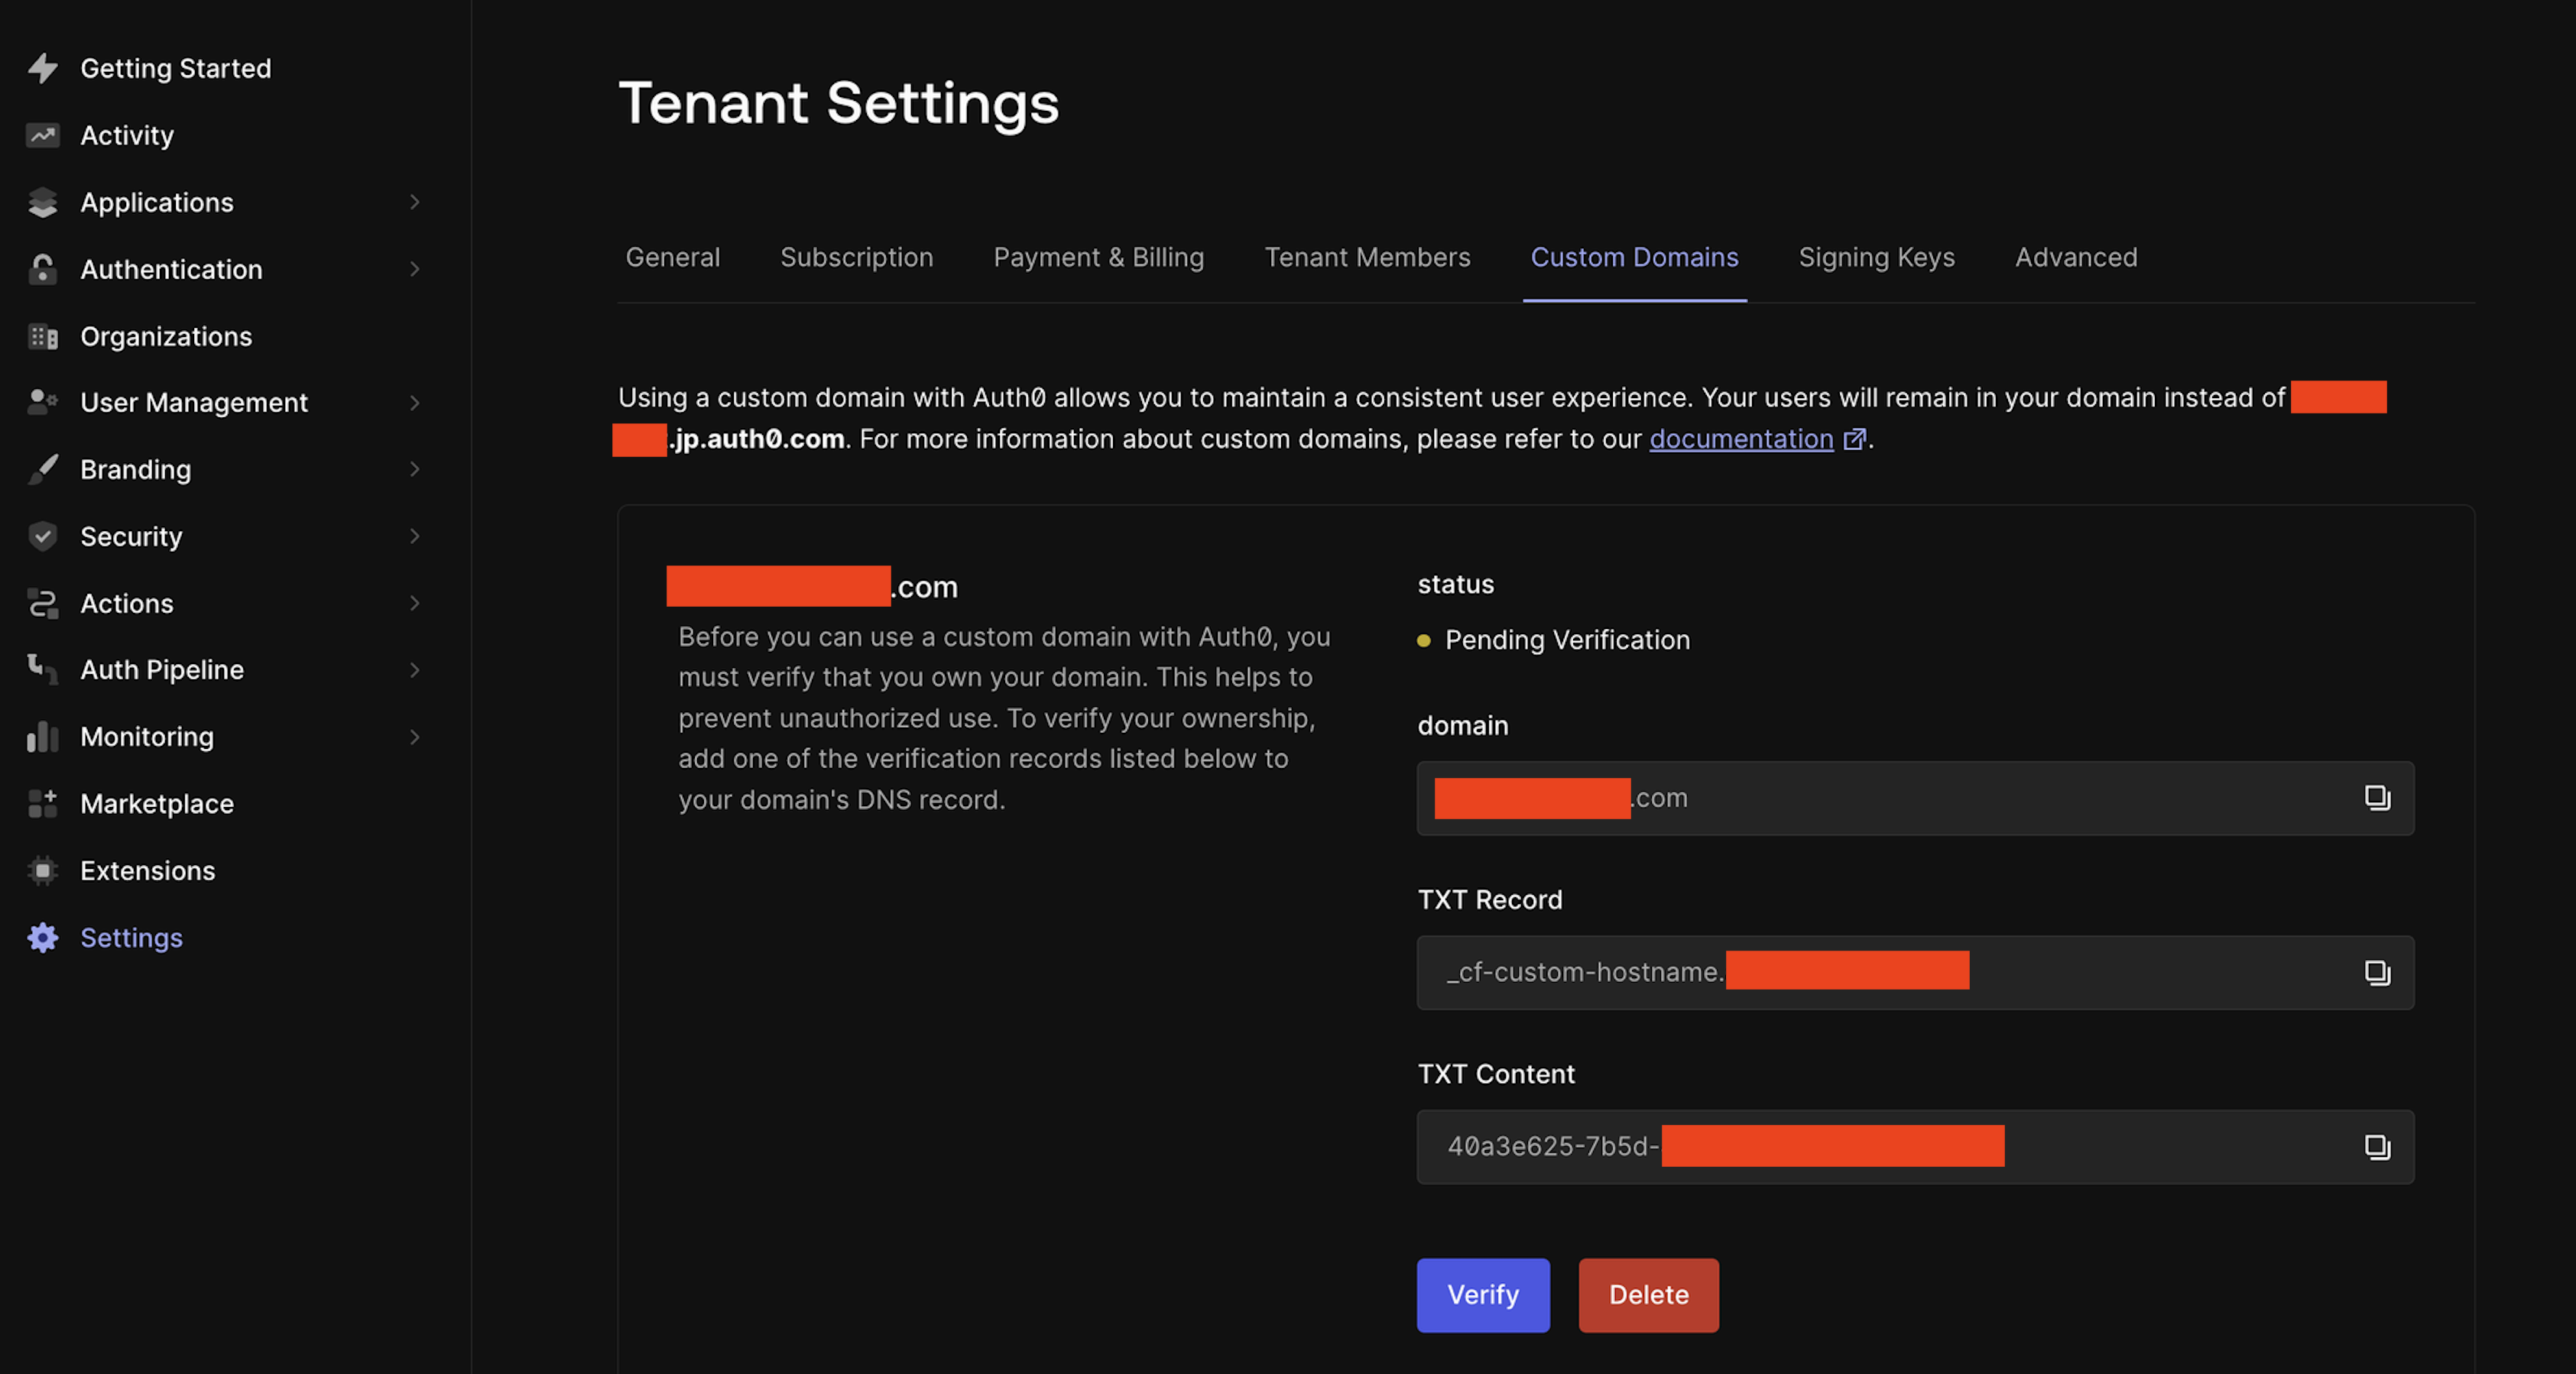Screen dimensions: 2576x1374
Task: Copy the domain field value
Action: 2376,797
